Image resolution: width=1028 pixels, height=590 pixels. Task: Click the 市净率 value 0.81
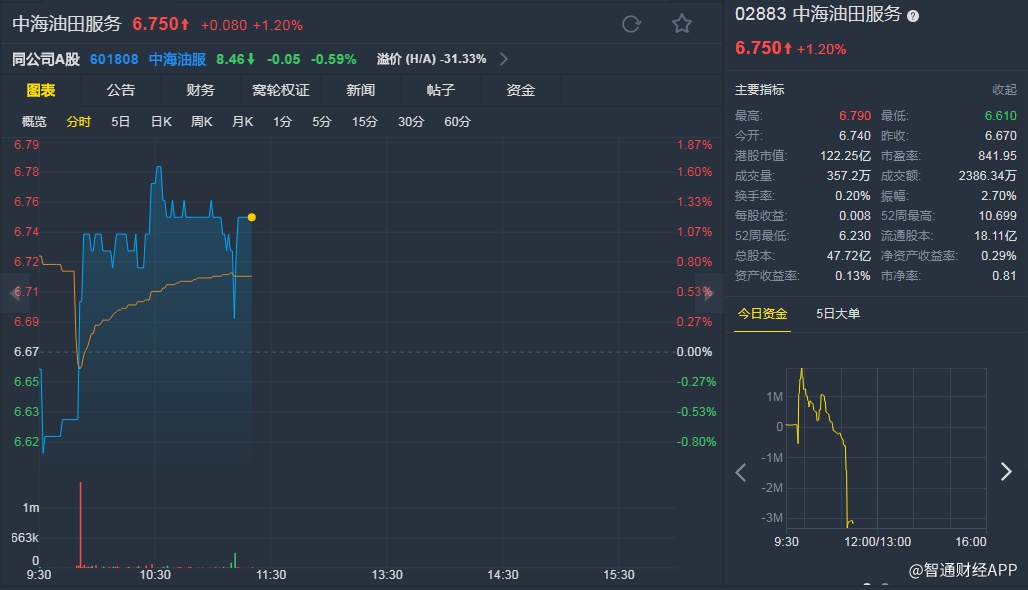pos(1004,276)
